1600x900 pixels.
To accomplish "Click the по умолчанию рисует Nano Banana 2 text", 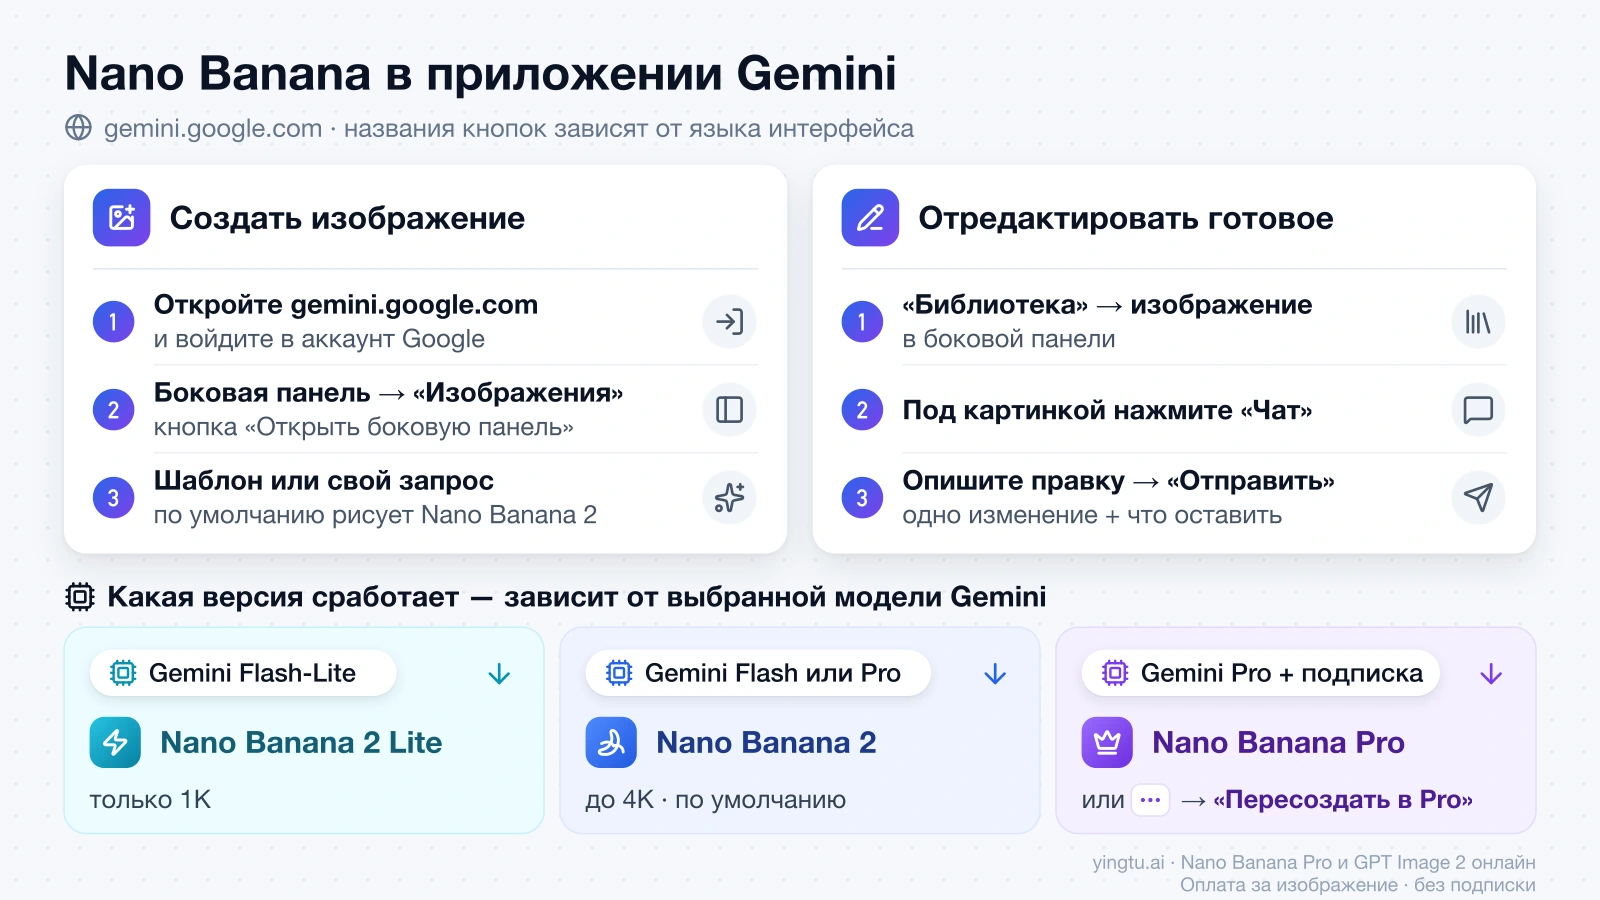I will pyautogui.click(x=375, y=515).
